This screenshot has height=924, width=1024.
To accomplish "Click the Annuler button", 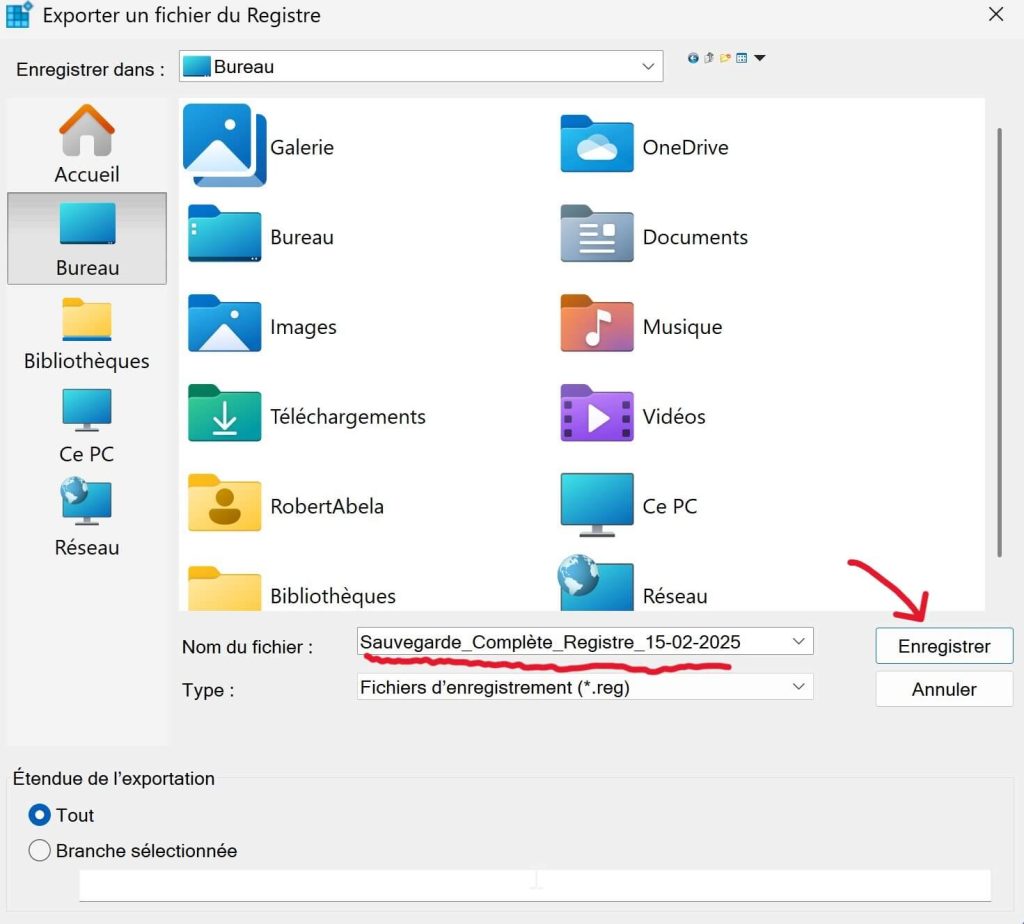I will (x=943, y=688).
